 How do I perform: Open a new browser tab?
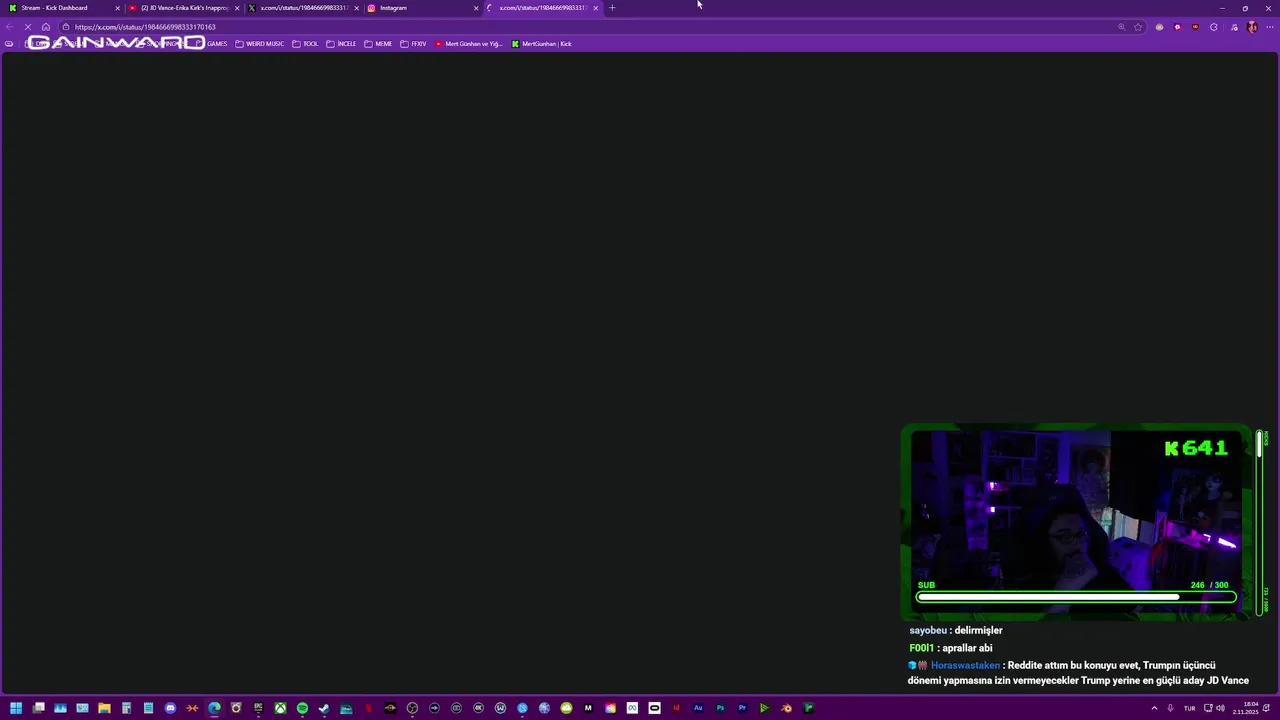click(x=612, y=8)
